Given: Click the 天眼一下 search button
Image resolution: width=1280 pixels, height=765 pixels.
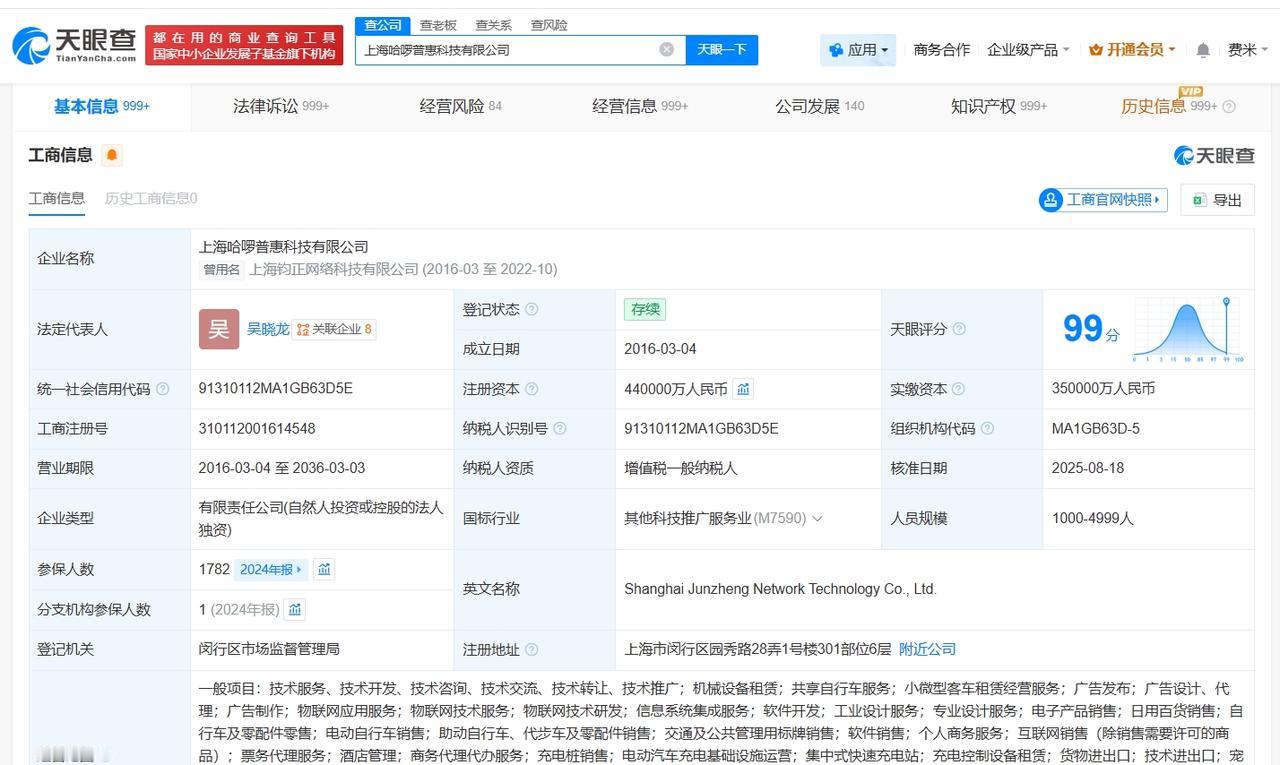Looking at the screenshot, I should click(722, 49).
